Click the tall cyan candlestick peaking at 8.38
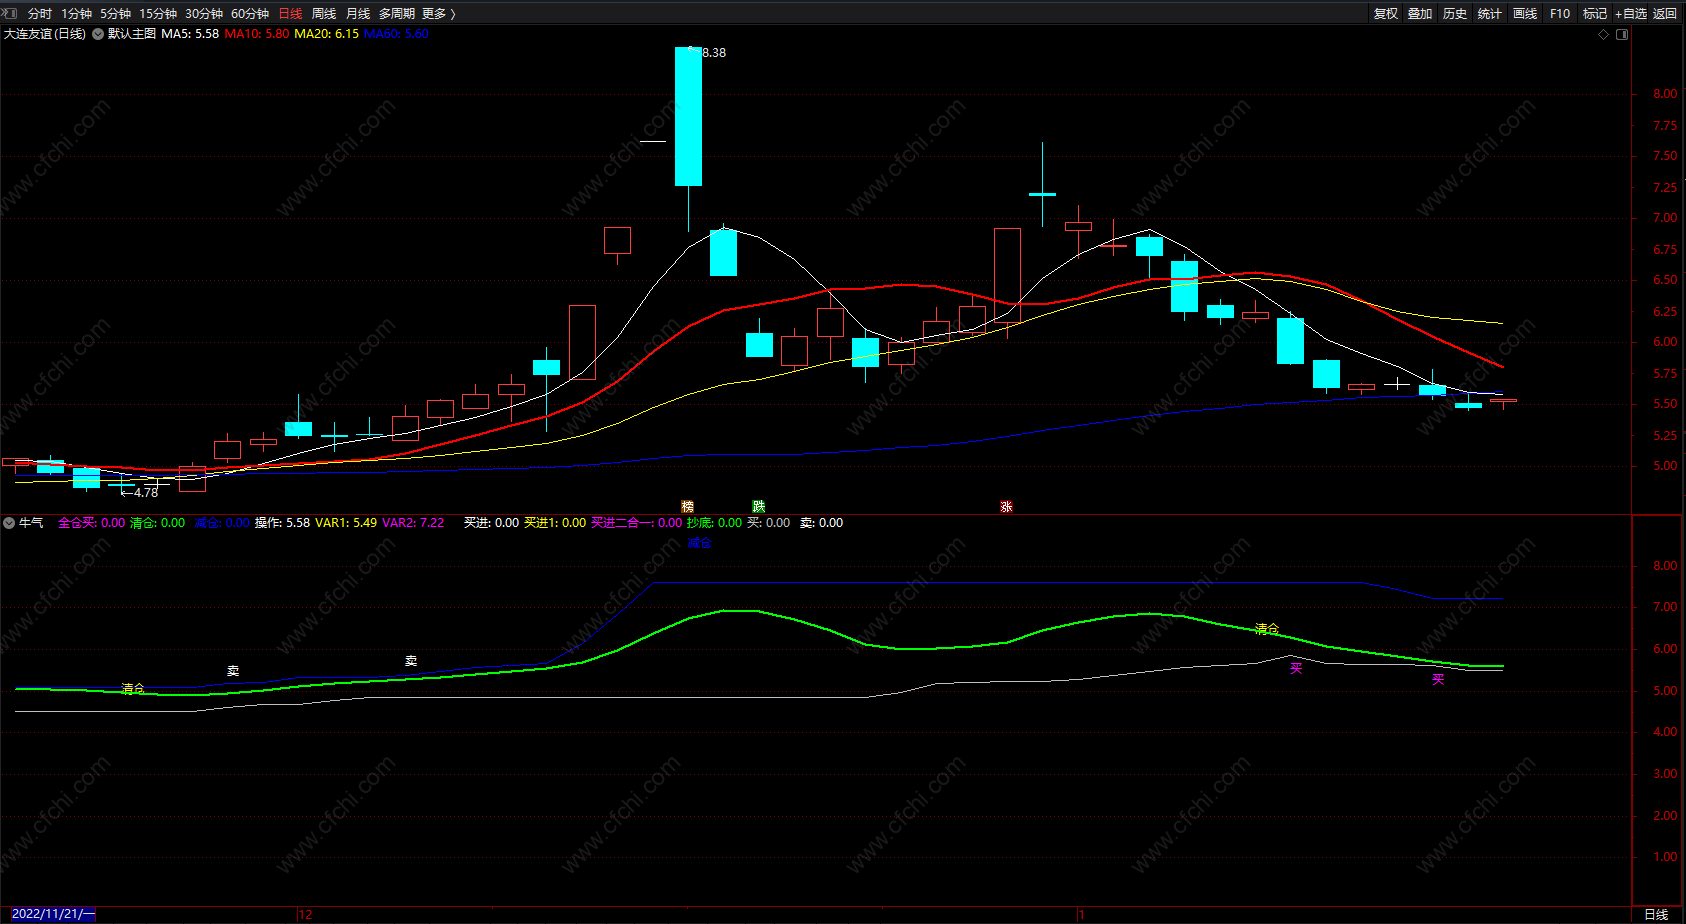 coord(688,116)
